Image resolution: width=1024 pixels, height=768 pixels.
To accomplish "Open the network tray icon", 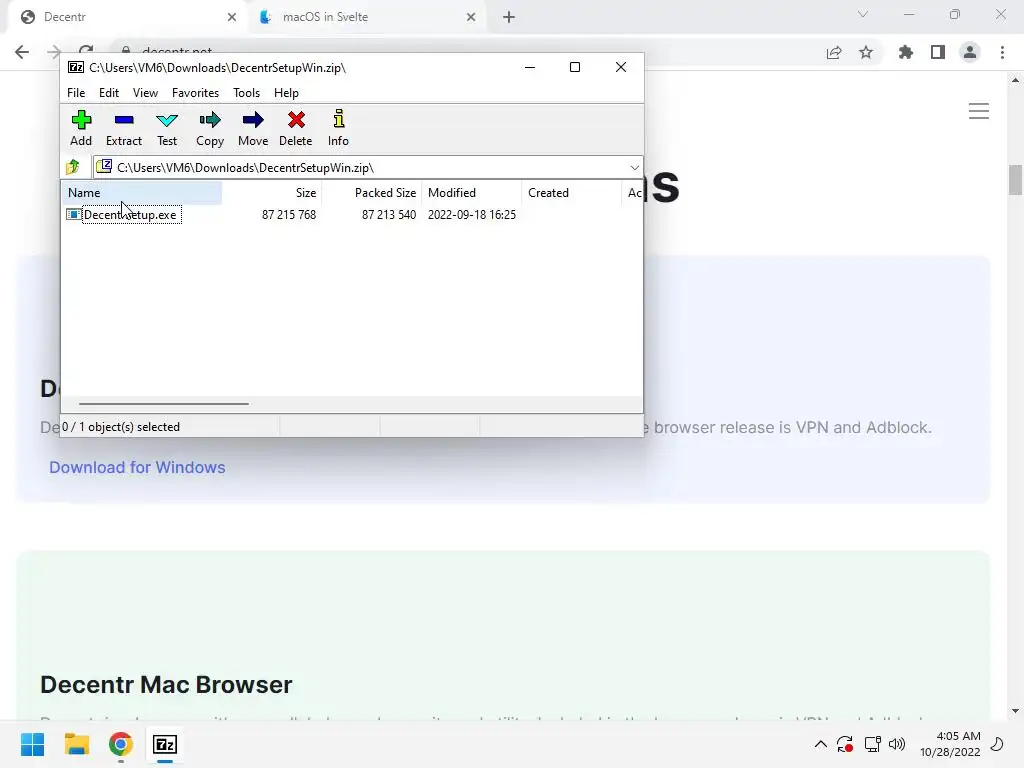I will click(x=872, y=744).
